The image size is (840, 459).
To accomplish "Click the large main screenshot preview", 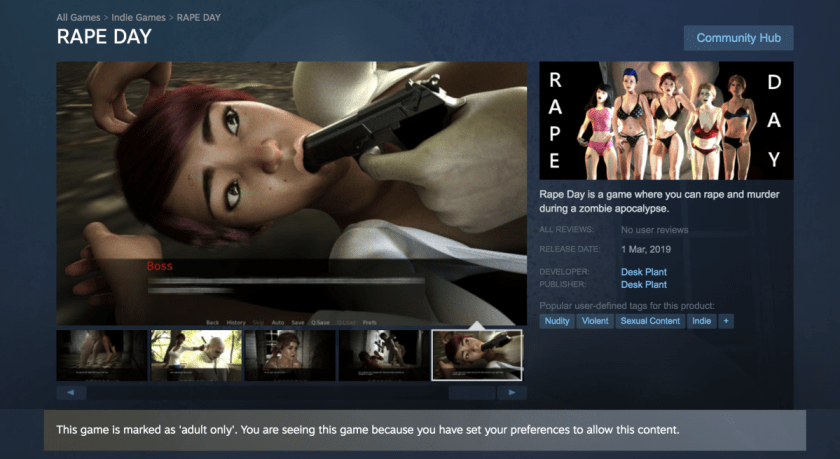I will 291,193.
